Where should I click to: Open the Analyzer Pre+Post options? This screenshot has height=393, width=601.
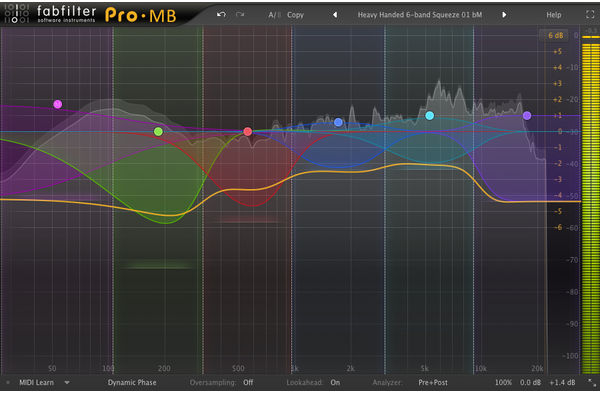click(x=433, y=382)
